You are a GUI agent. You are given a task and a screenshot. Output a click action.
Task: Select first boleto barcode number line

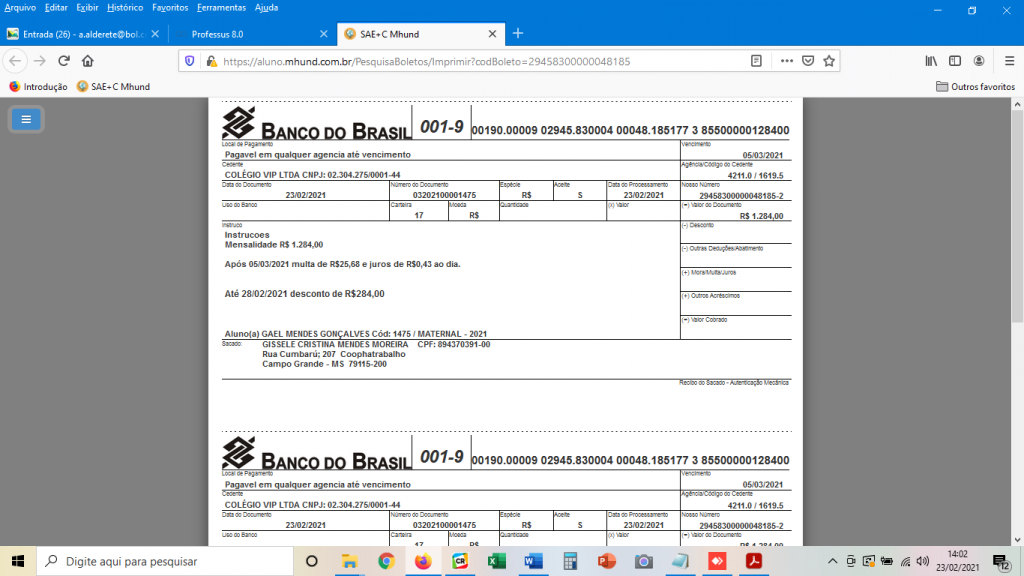pos(630,130)
